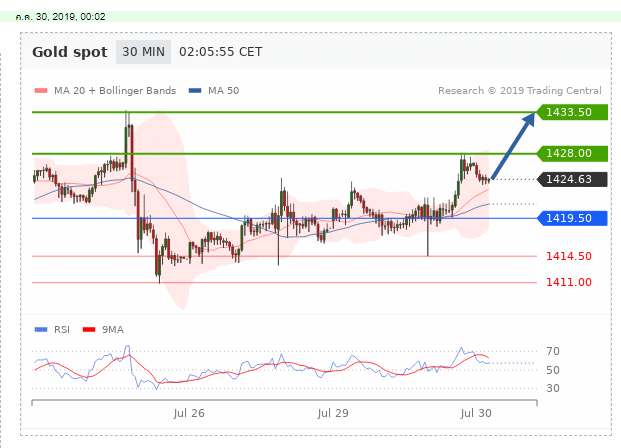Image resolution: width=621 pixels, height=448 pixels.
Task: Toggle the RSI legend entry
Action: click(x=52, y=330)
